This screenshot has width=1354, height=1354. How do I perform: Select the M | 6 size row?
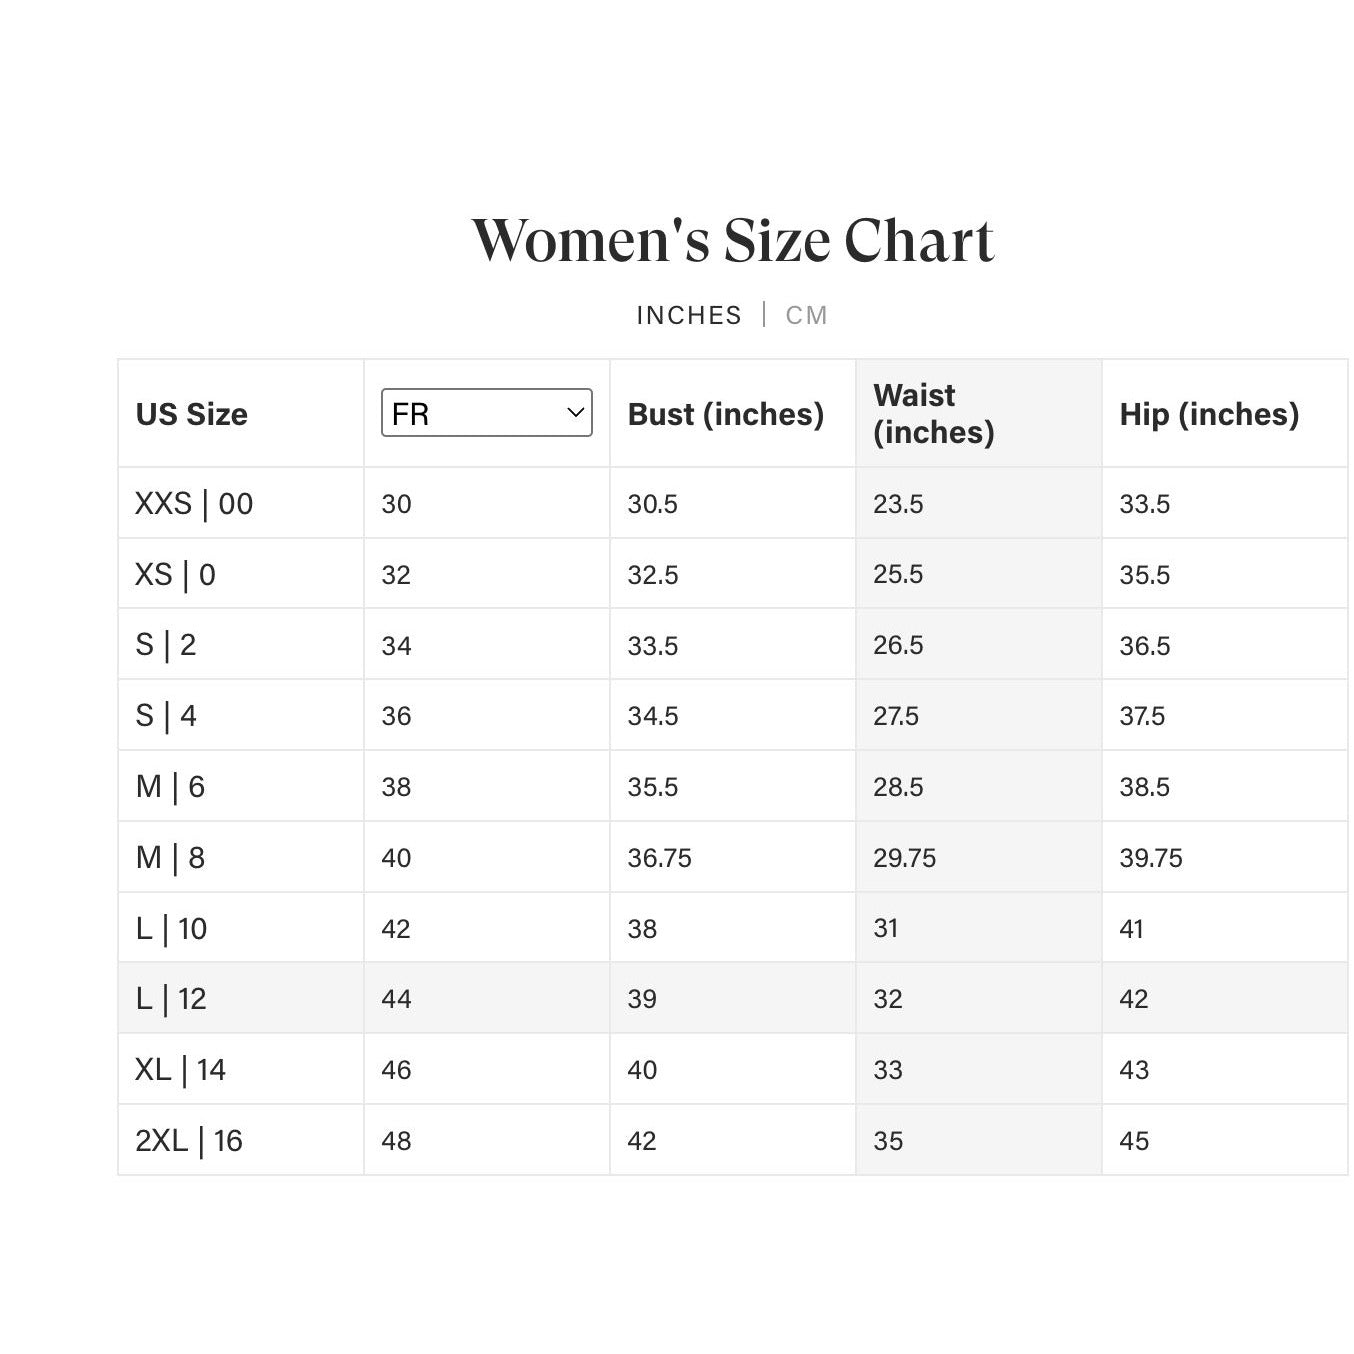733,787
